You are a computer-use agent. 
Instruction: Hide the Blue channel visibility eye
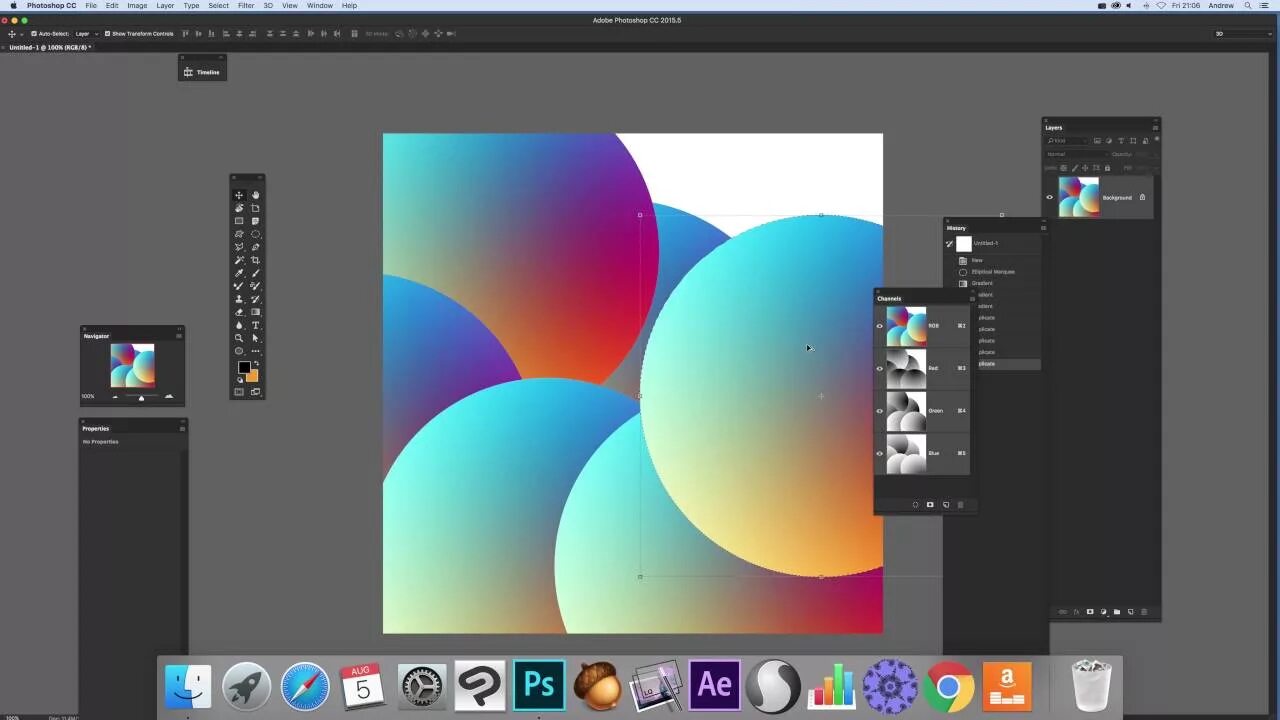coord(880,453)
